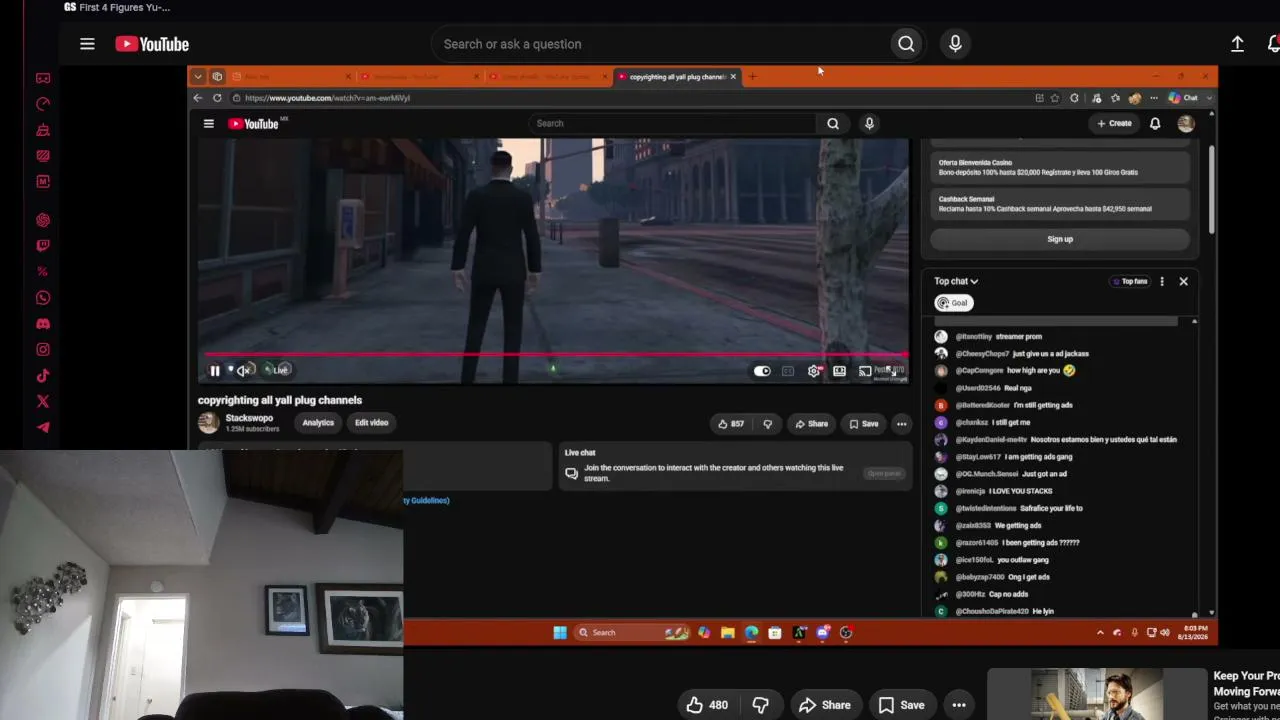Open File Explorer from the taskbar
The image size is (1280, 720).
pyautogui.click(x=727, y=633)
